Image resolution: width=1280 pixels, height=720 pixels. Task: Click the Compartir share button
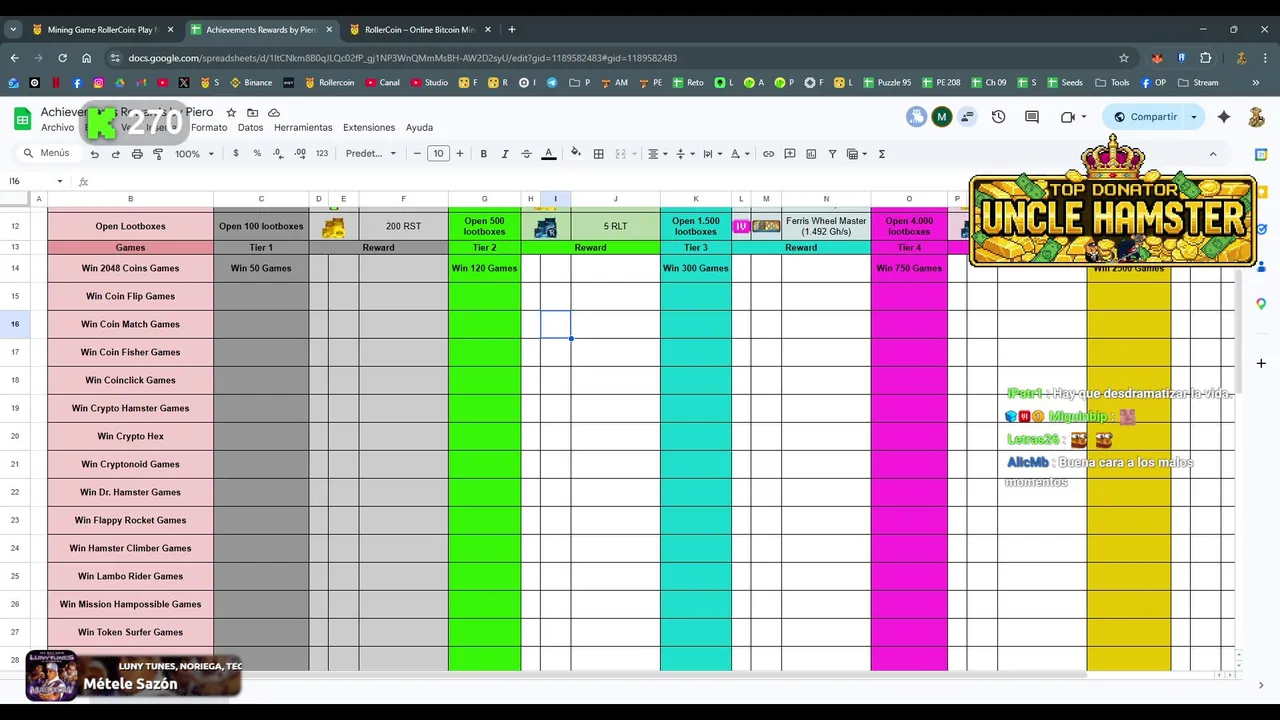pyautogui.click(x=1145, y=117)
